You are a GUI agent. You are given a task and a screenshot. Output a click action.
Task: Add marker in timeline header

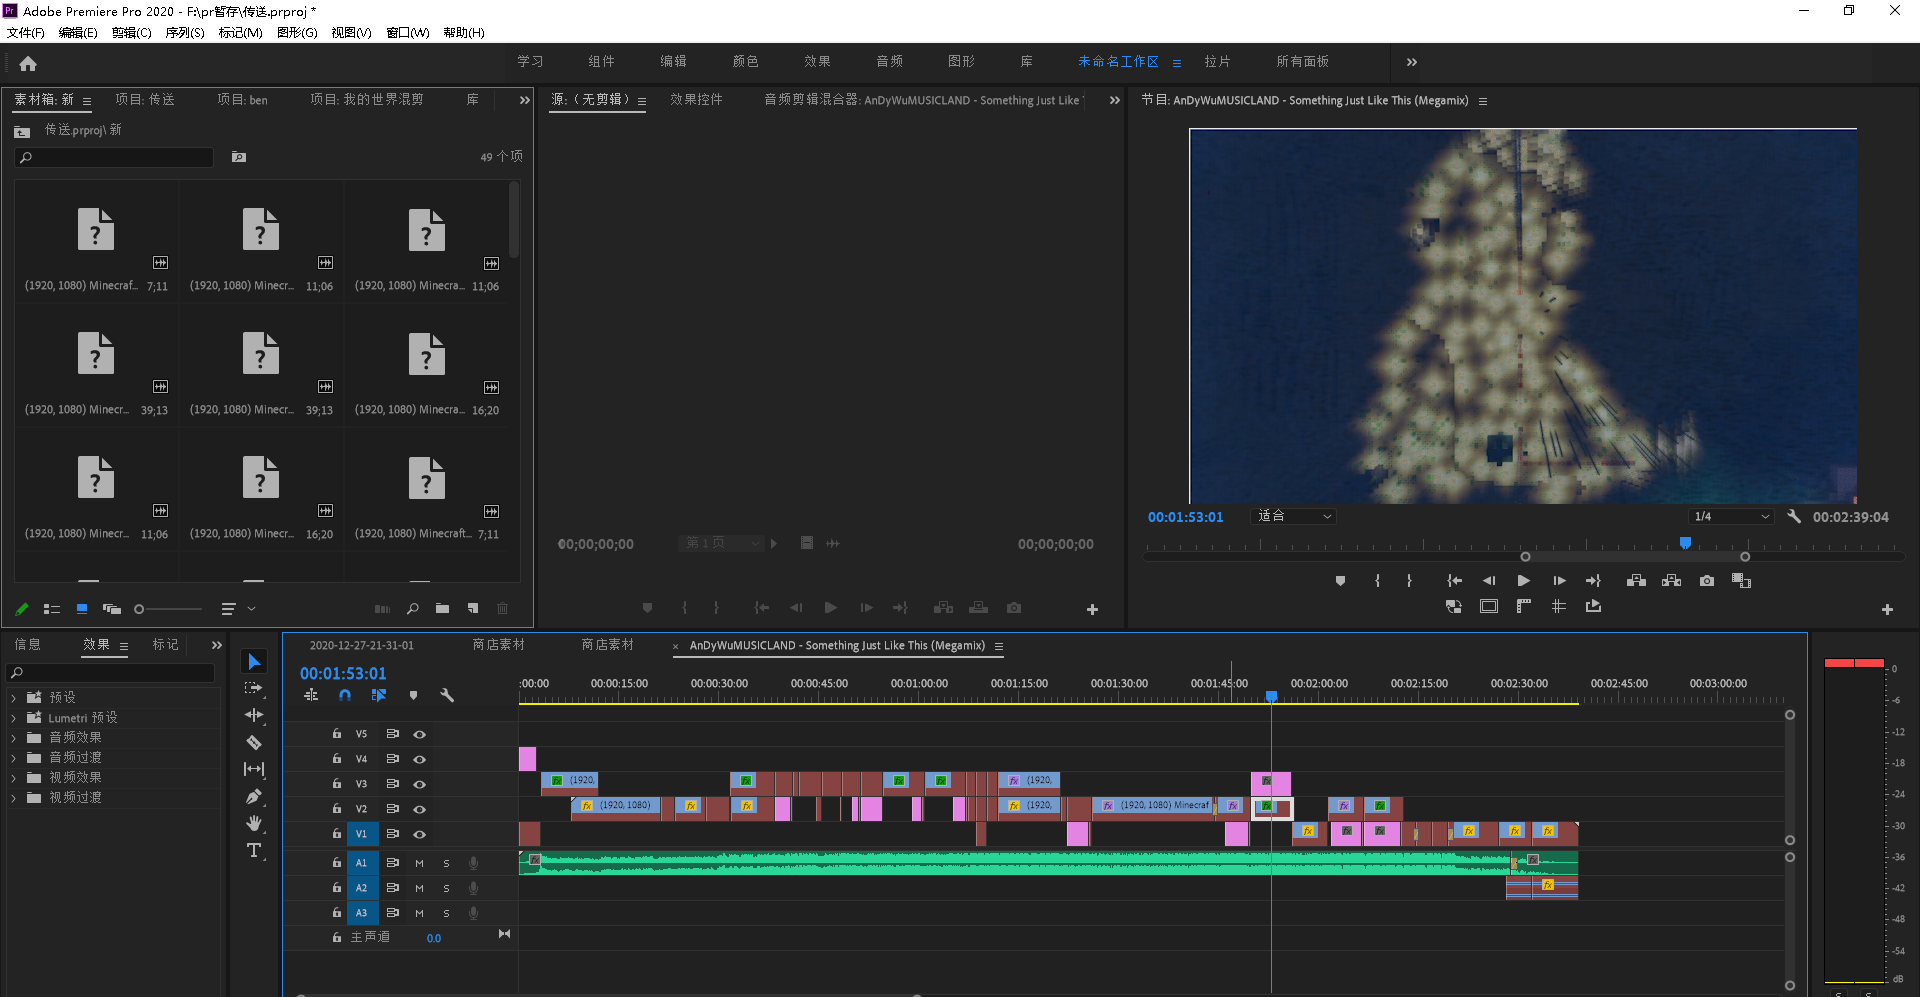(413, 695)
